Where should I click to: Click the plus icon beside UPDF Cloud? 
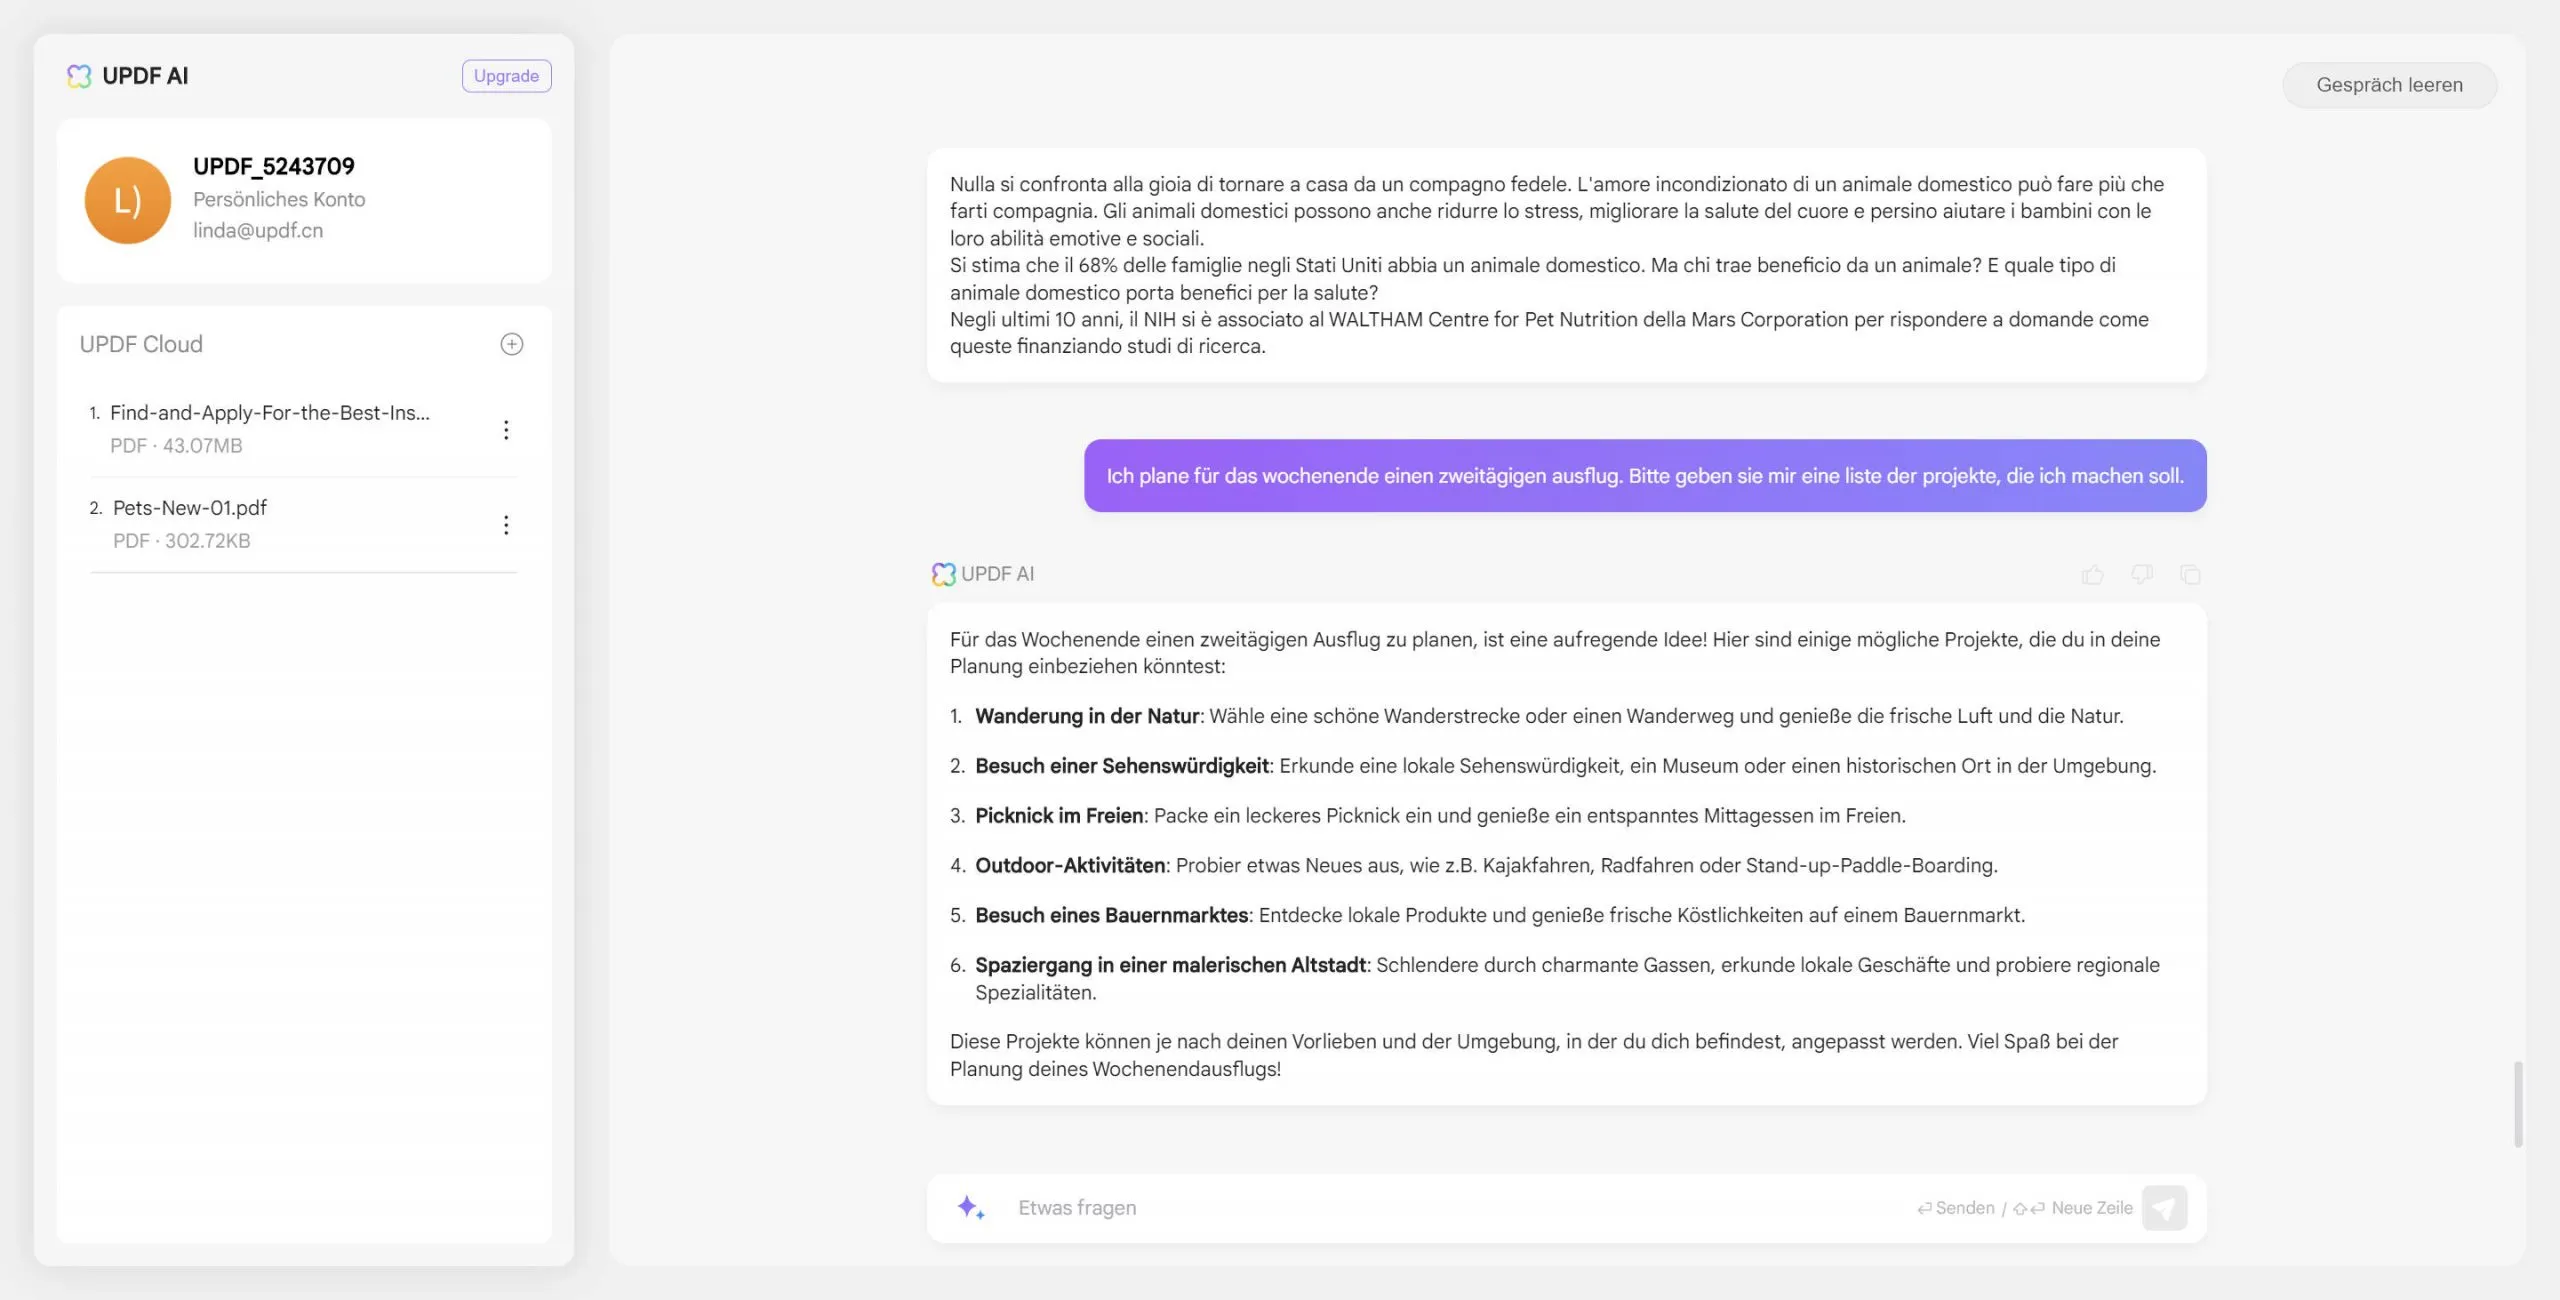512,344
